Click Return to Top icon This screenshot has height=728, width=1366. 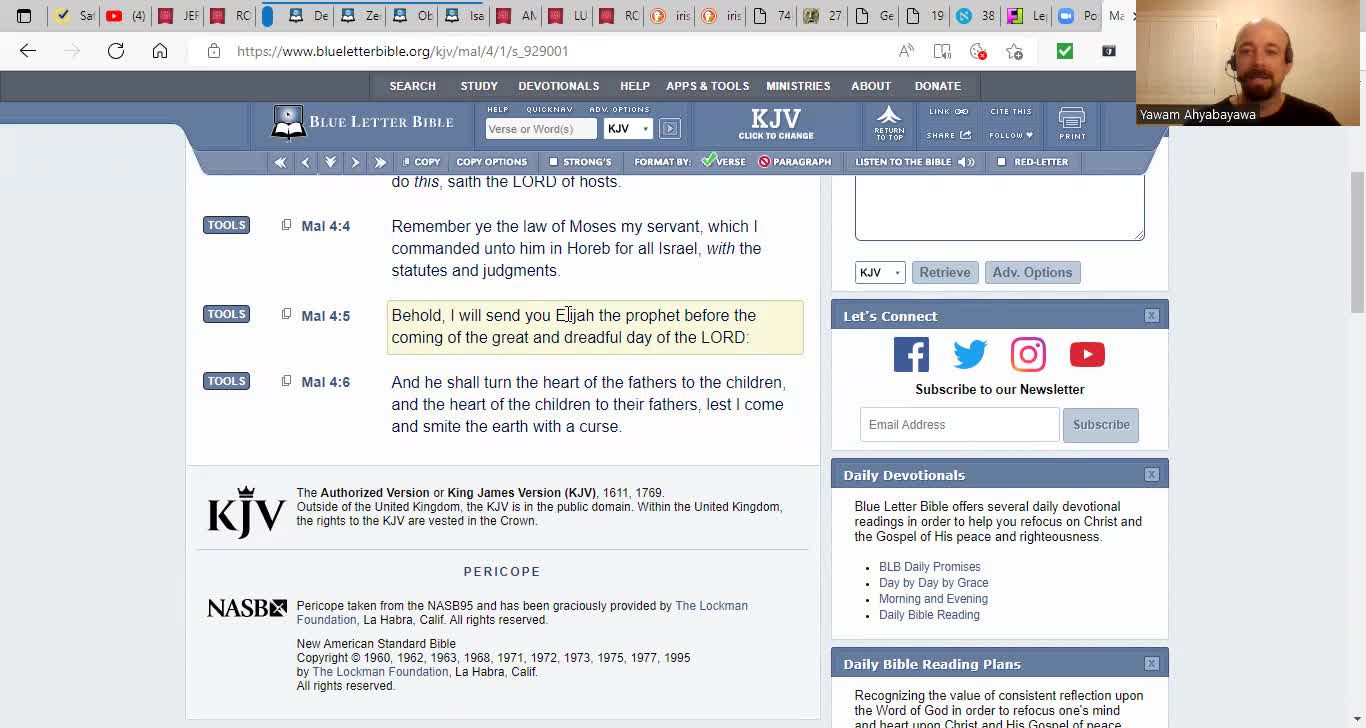[889, 123]
